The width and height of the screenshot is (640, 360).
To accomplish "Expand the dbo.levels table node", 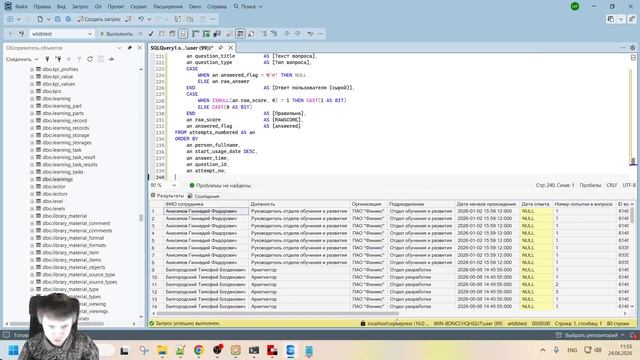I will pos(32,209).
